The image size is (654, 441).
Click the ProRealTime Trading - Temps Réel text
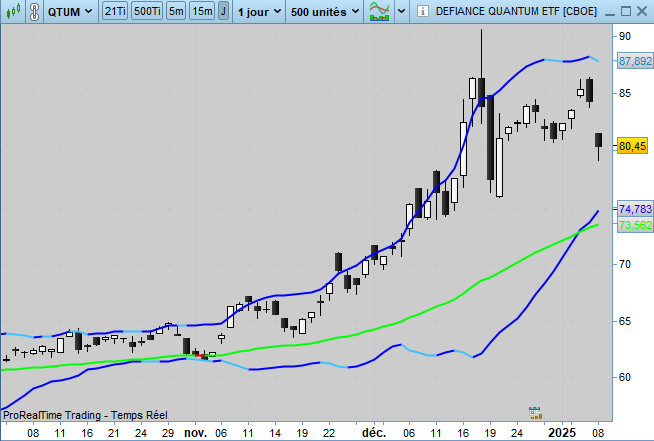pyautogui.click(x=86, y=415)
